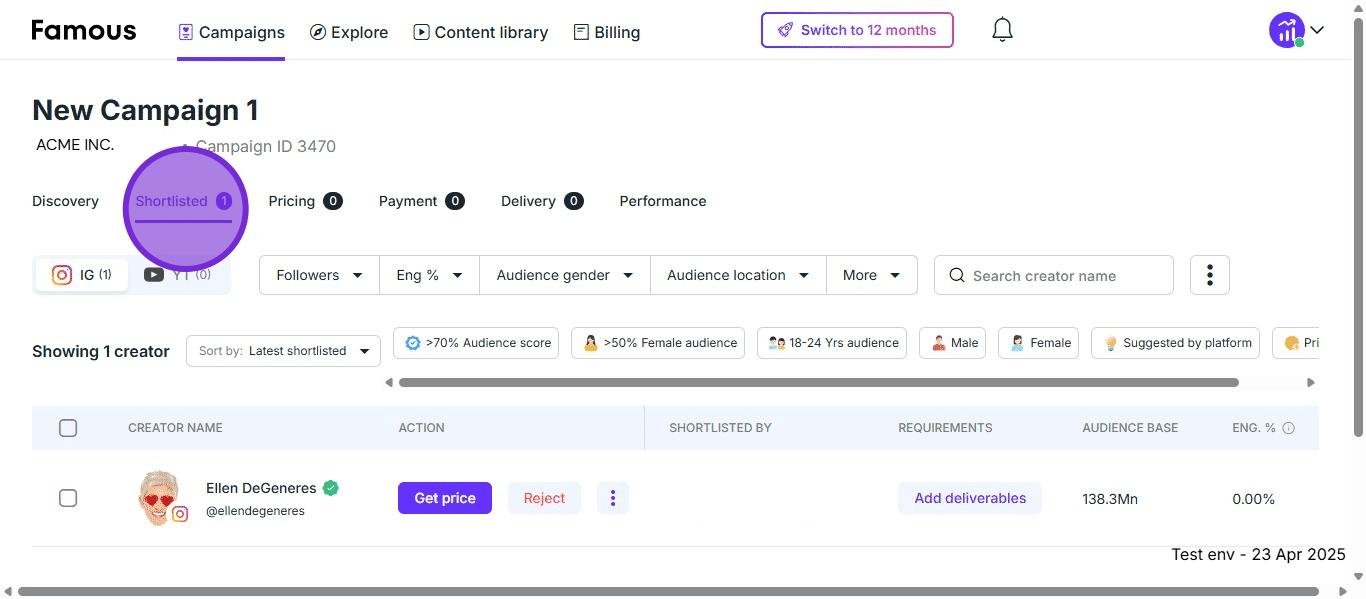Open Sort by Latest shortlisted dropdown
The height and width of the screenshot is (599, 1366).
coord(283,351)
